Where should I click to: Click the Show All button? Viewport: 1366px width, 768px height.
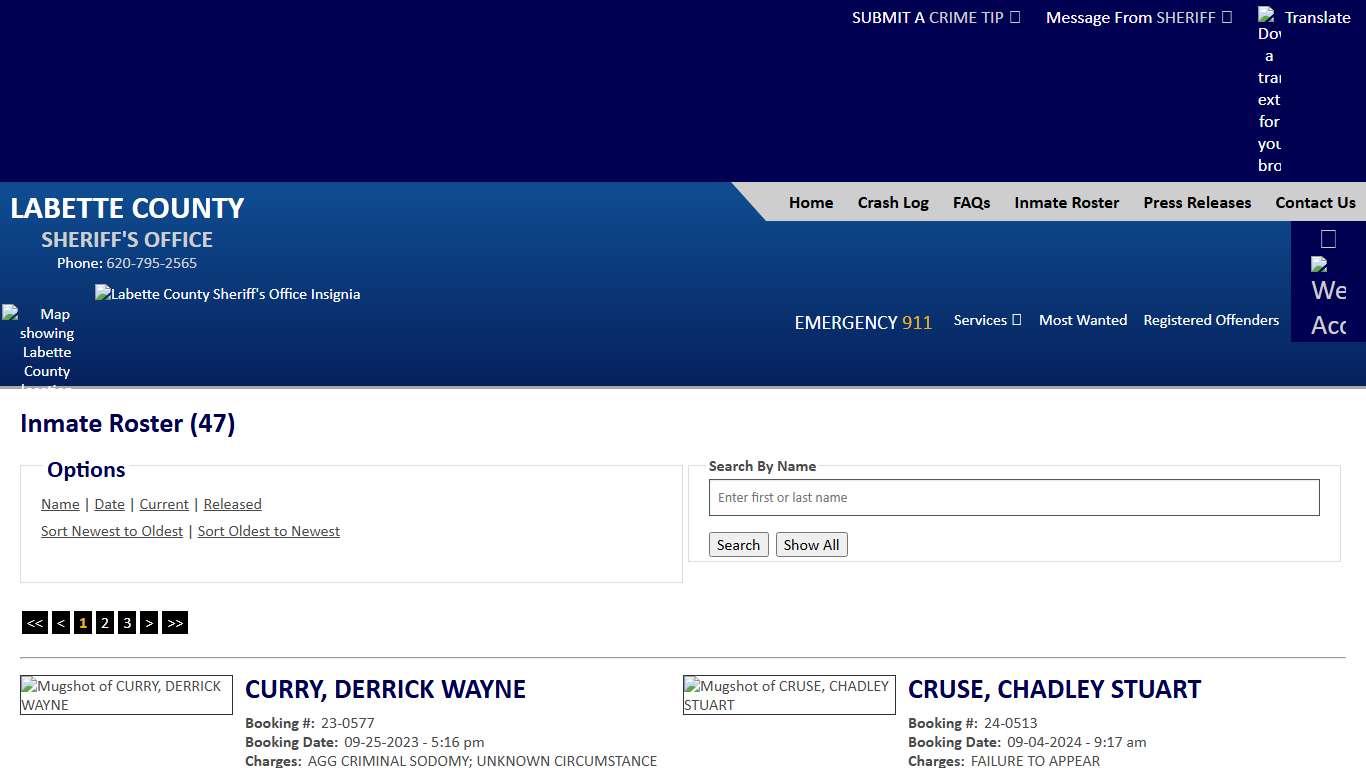coord(811,544)
